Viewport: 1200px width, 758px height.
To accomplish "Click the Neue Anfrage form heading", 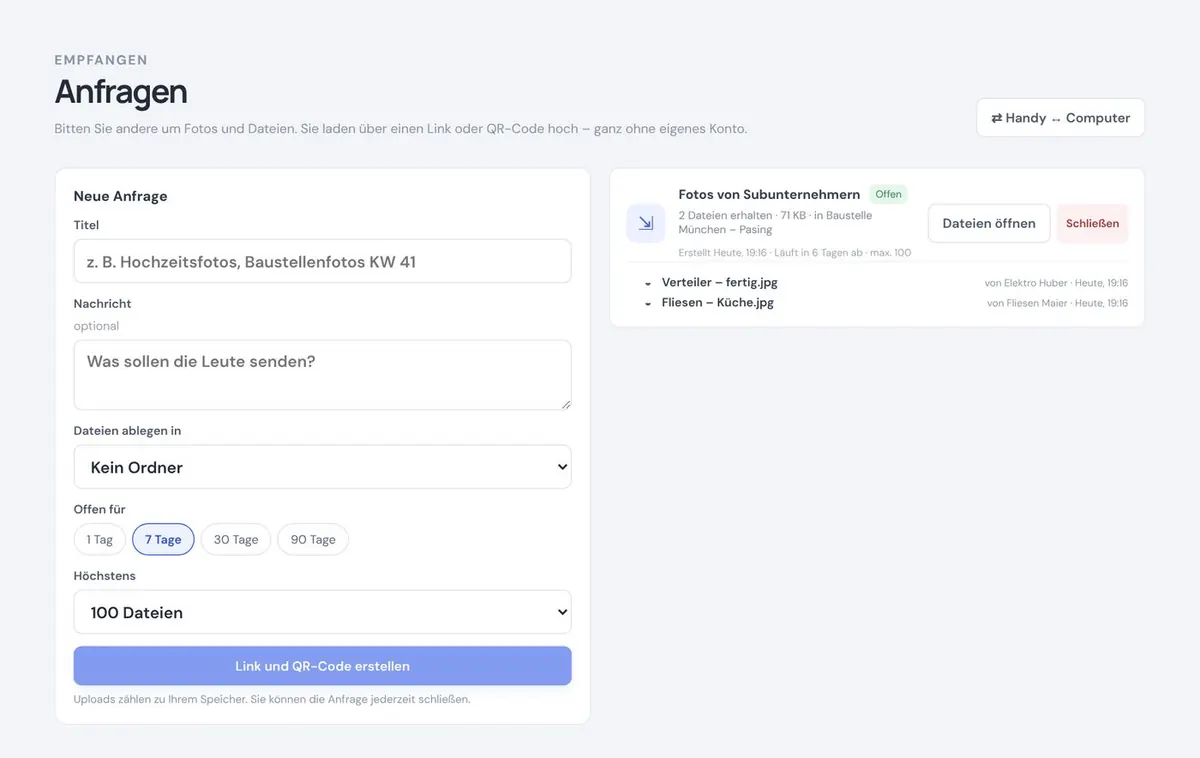I will (120, 196).
